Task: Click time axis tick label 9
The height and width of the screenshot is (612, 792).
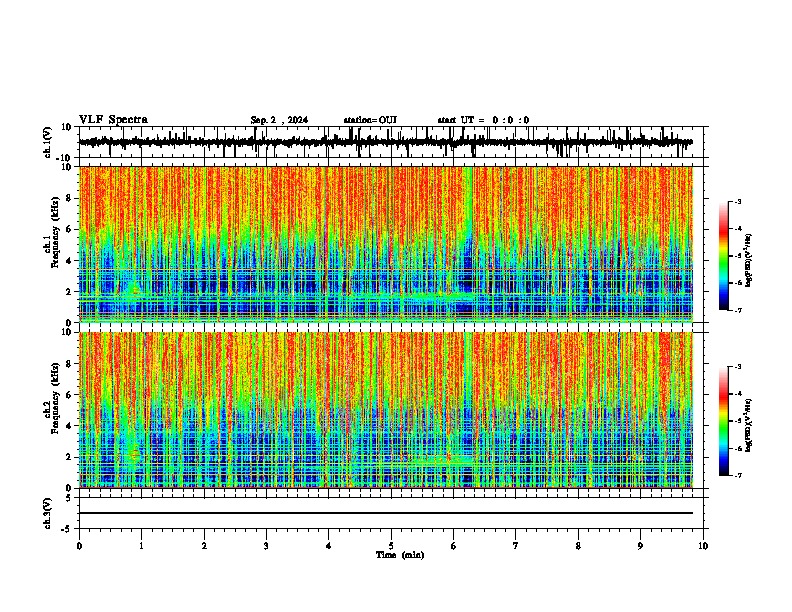Action: [x=640, y=546]
